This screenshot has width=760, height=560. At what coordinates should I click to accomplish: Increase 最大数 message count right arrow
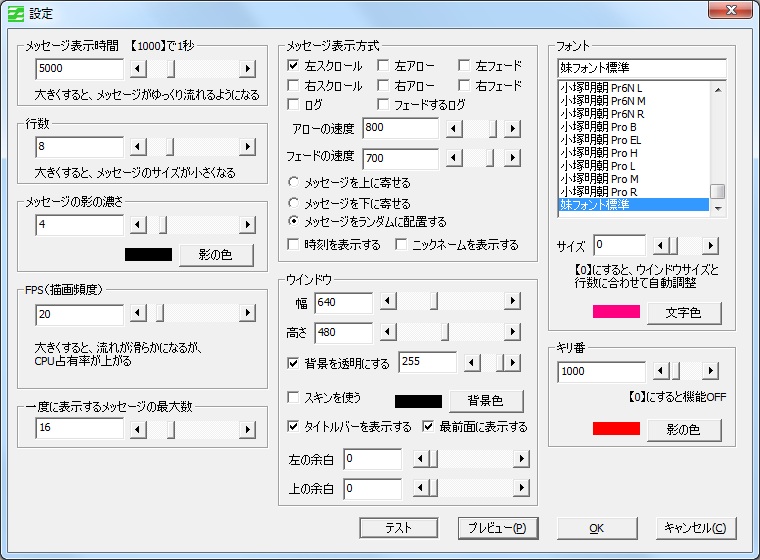tap(248, 430)
